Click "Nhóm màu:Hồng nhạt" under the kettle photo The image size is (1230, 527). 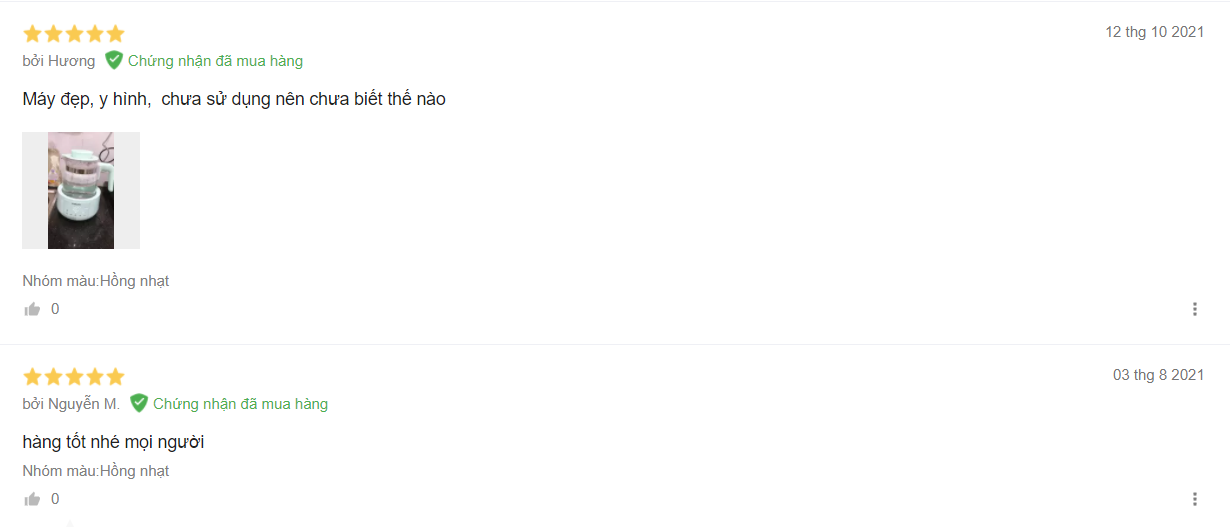click(96, 281)
